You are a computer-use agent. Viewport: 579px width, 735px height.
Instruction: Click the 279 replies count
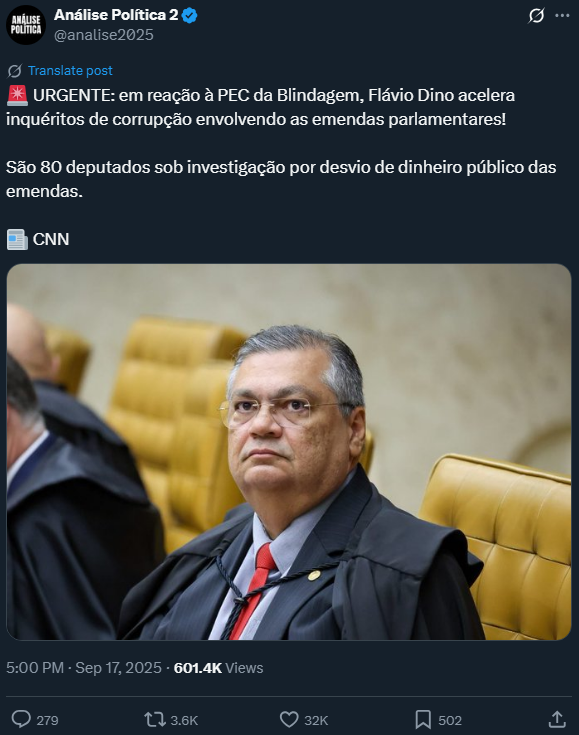coord(47,720)
